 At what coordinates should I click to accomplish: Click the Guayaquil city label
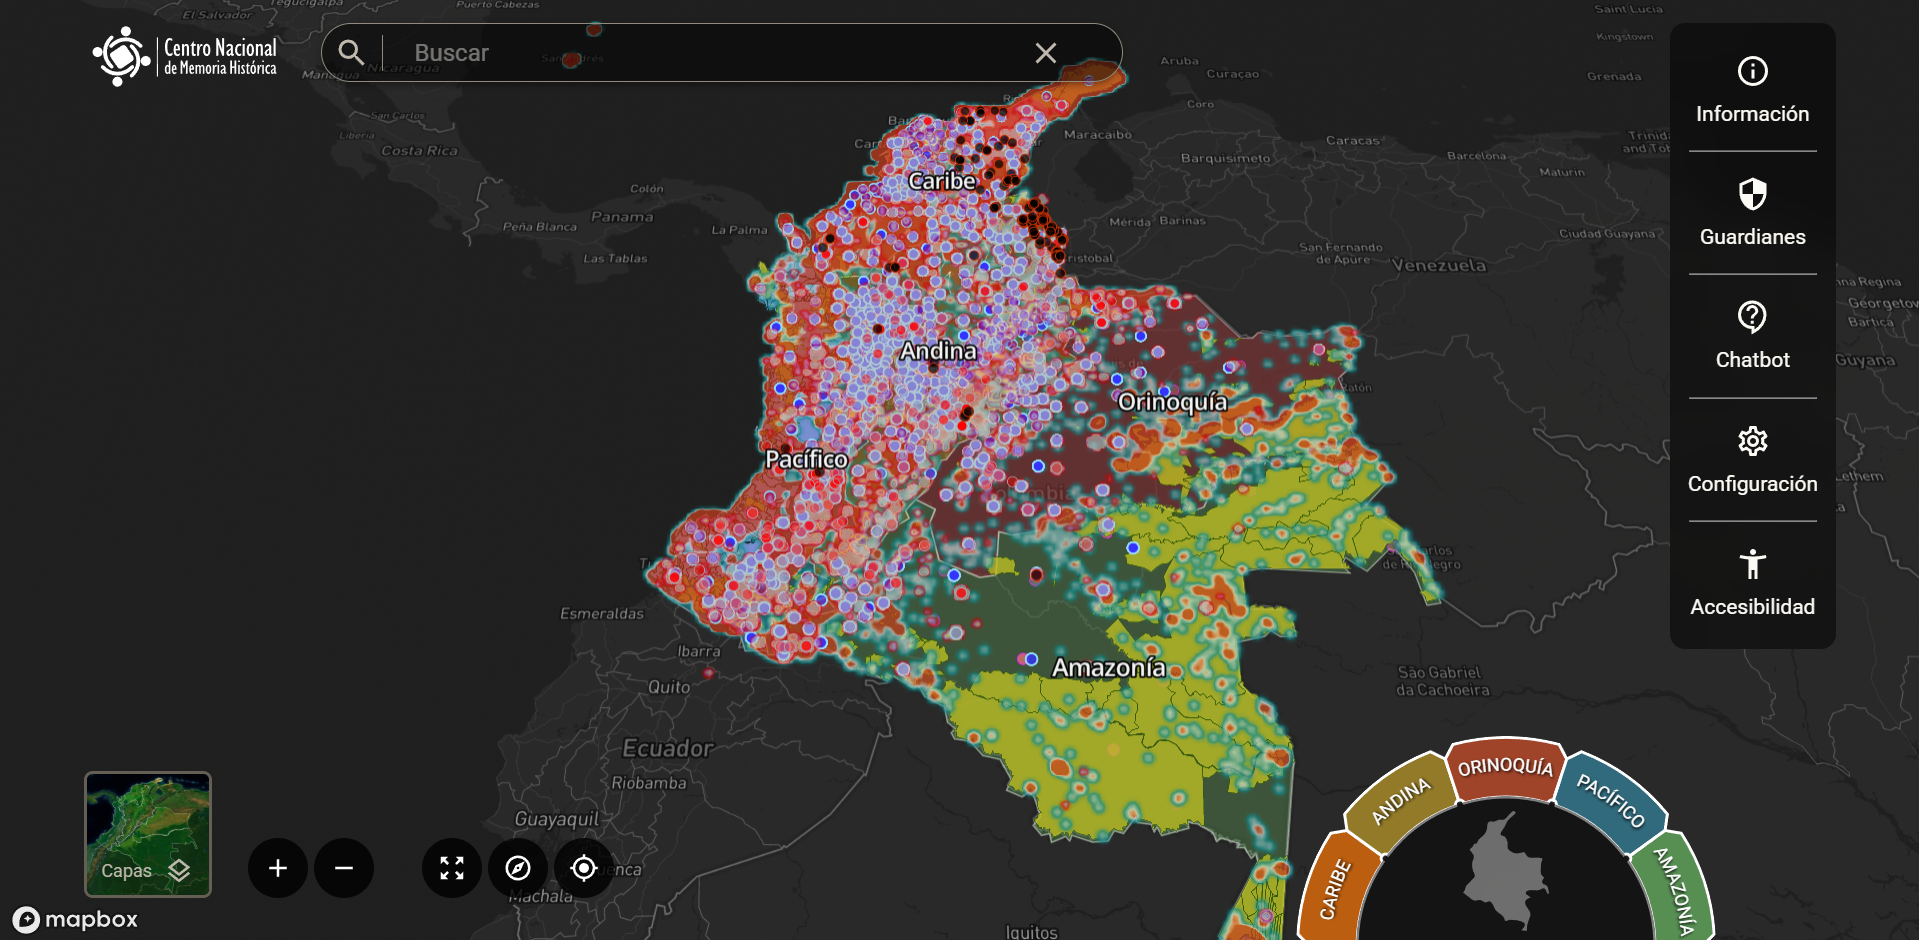[x=557, y=819]
